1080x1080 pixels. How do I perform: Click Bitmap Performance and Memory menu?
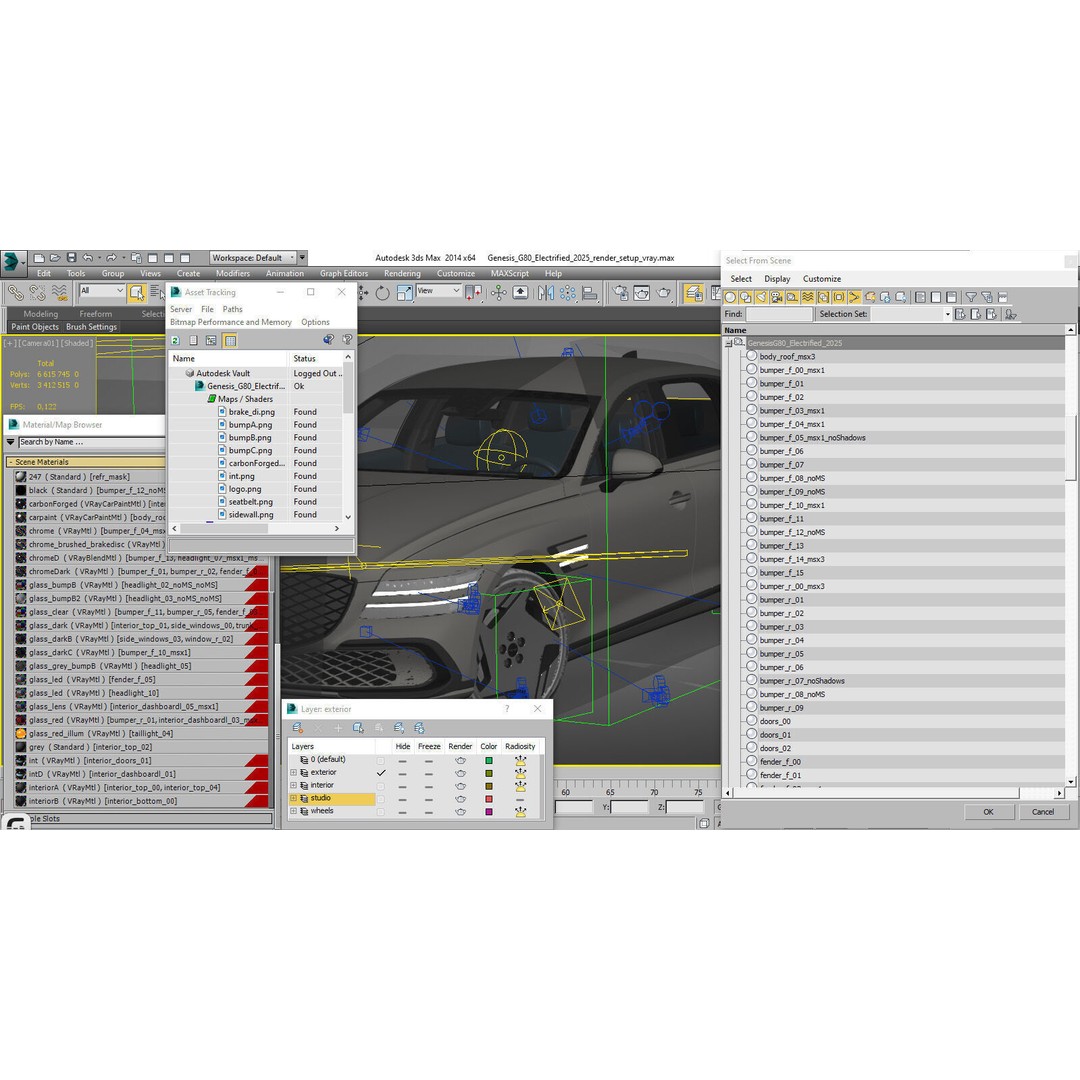pyautogui.click(x=230, y=322)
